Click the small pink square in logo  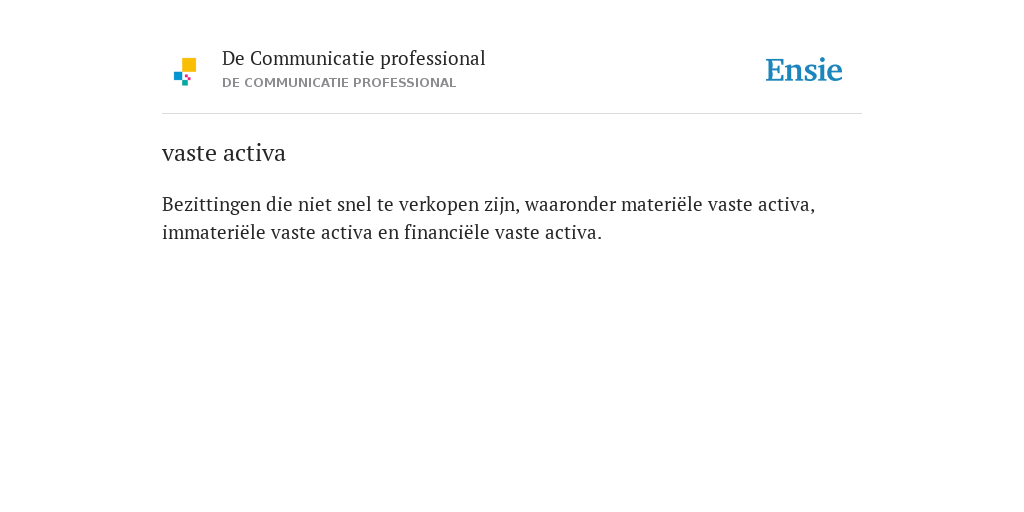188,77
